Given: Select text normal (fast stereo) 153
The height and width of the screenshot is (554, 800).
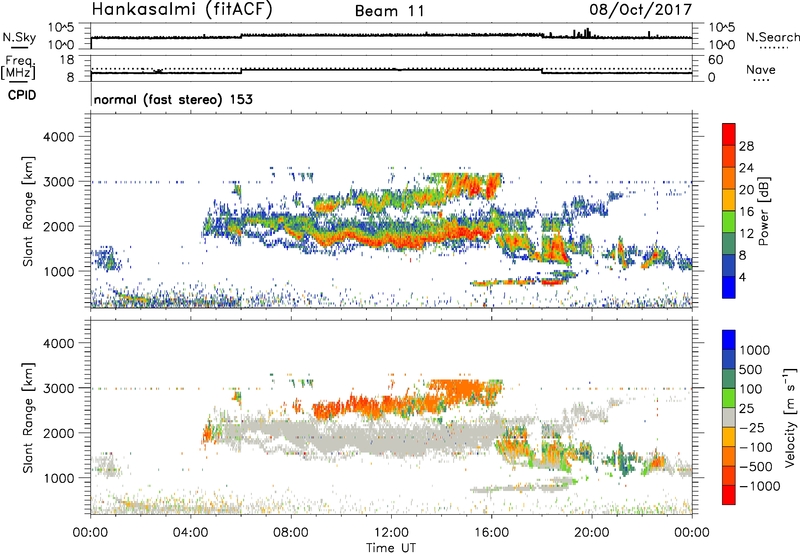Looking at the screenshot, I should coord(173,99).
